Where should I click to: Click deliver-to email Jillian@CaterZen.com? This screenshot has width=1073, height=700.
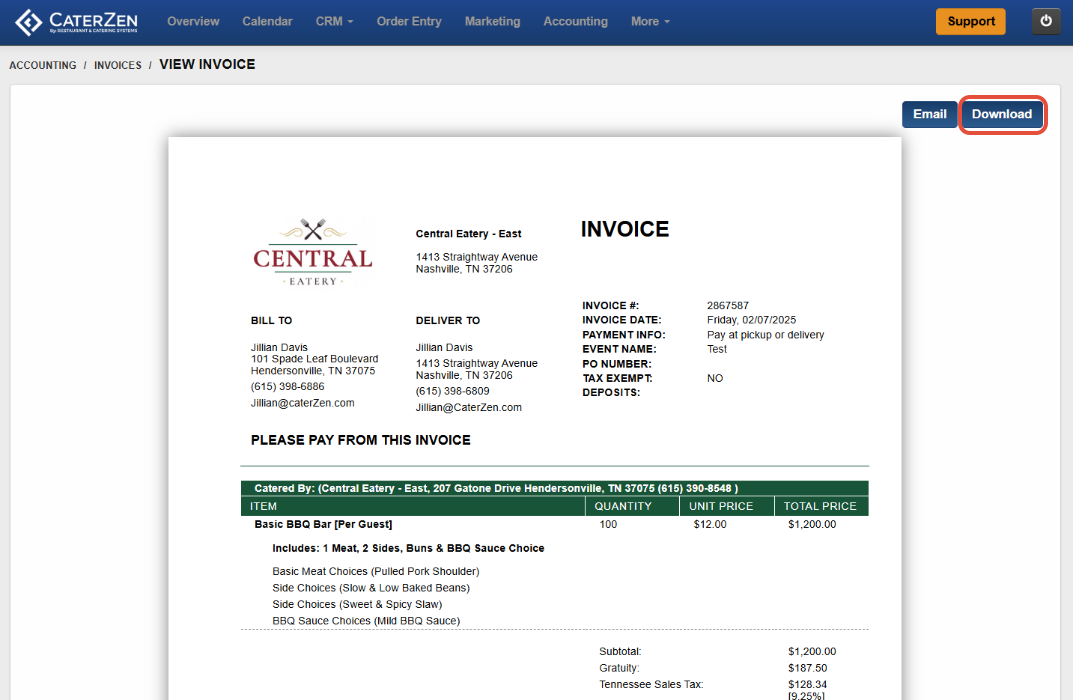[468, 407]
